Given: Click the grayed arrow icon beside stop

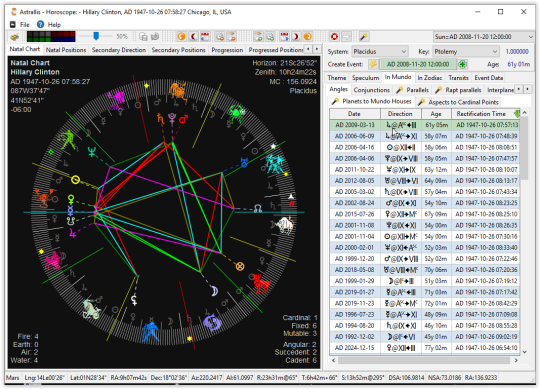Looking at the screenshot, I should 346,36.
